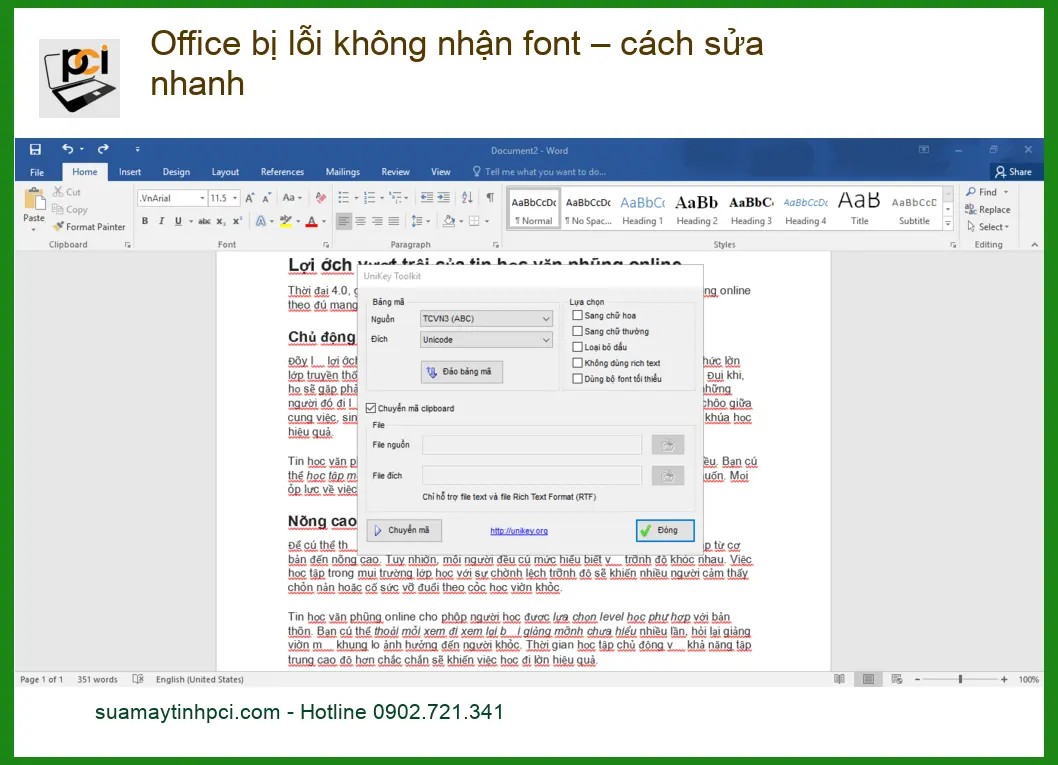Viewport: 1058px width, 765px height.
Task: Apply Bold formatting
Action: pyautogui.click(x=144, y=221)
